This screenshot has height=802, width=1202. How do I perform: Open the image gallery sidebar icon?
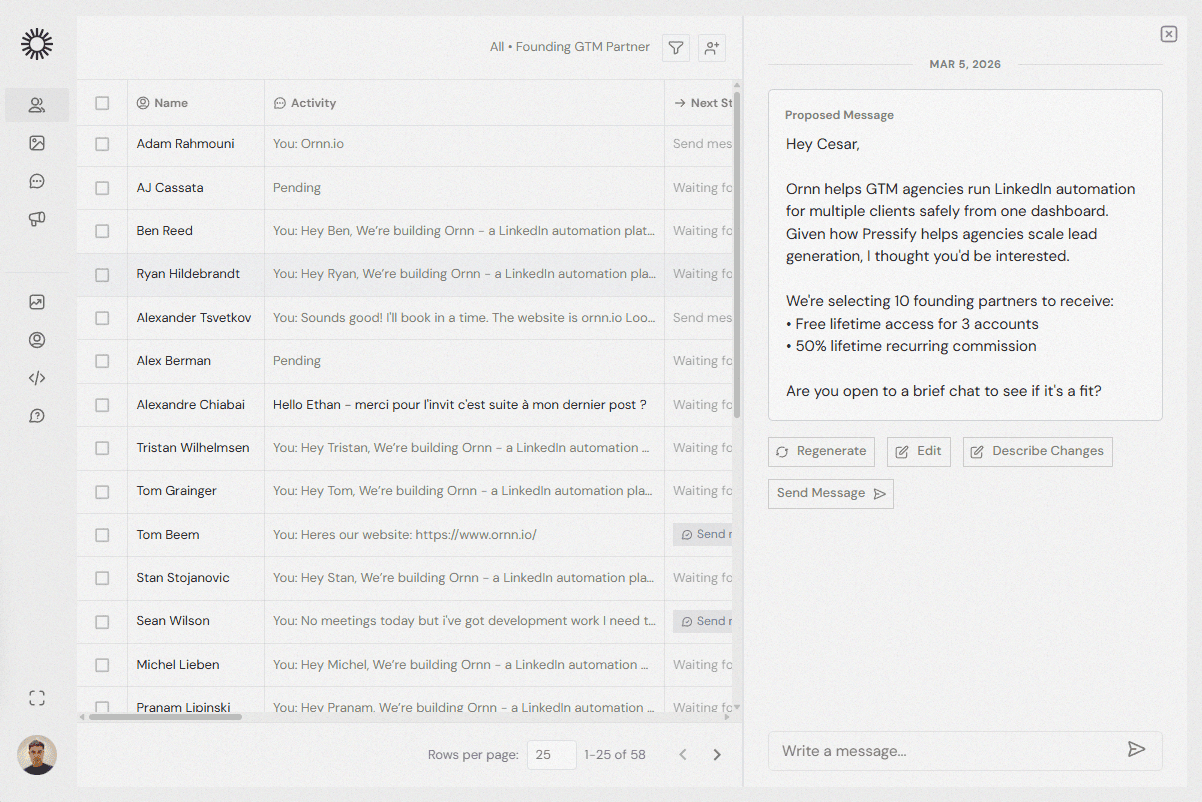coord(37,143)
